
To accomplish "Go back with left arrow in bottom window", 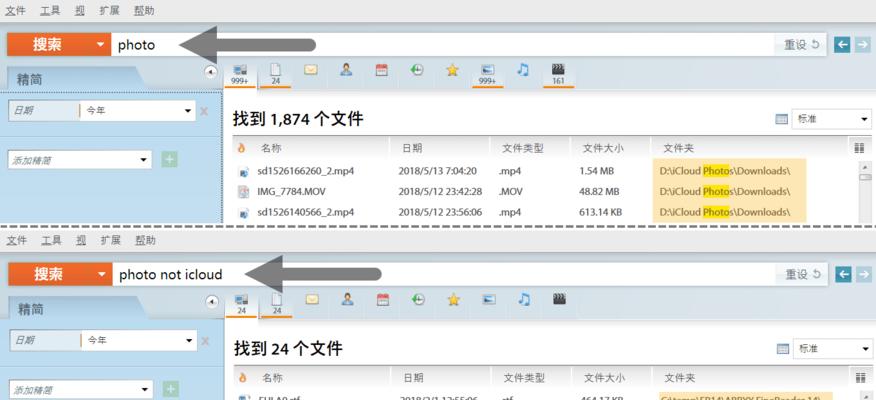I will click(843, 274).
